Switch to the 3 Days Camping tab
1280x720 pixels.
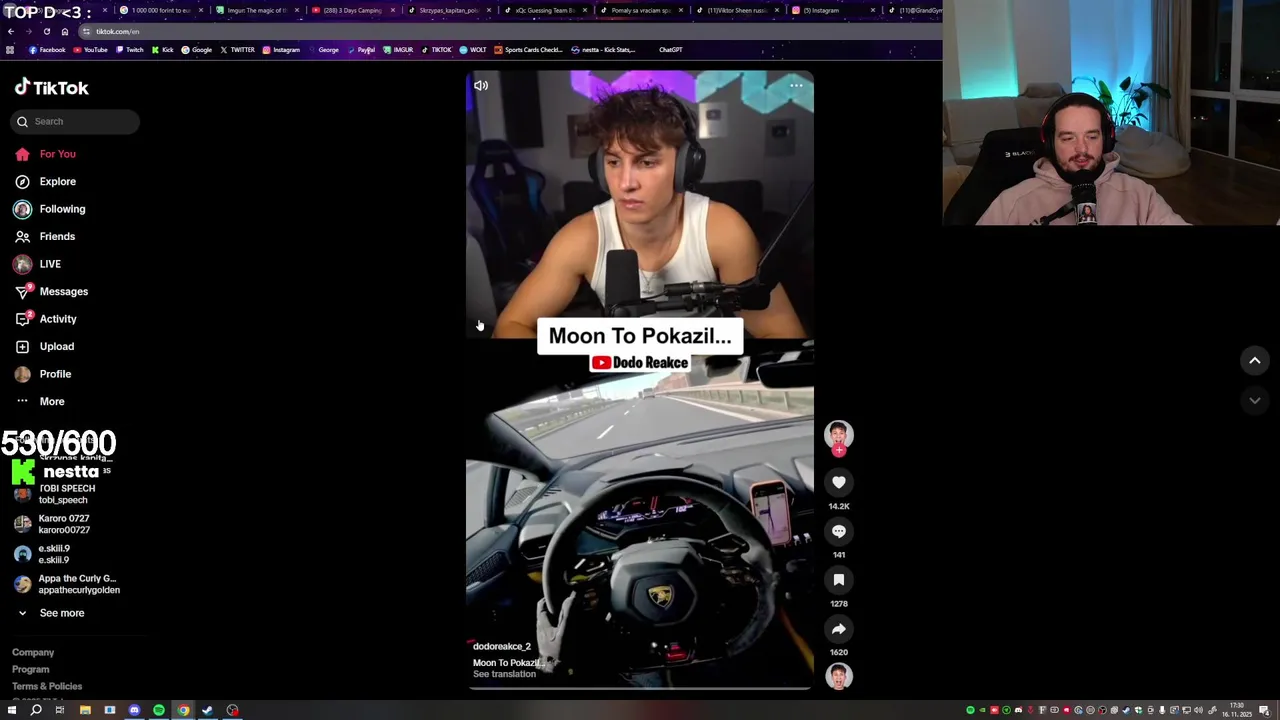pos(352,11)
